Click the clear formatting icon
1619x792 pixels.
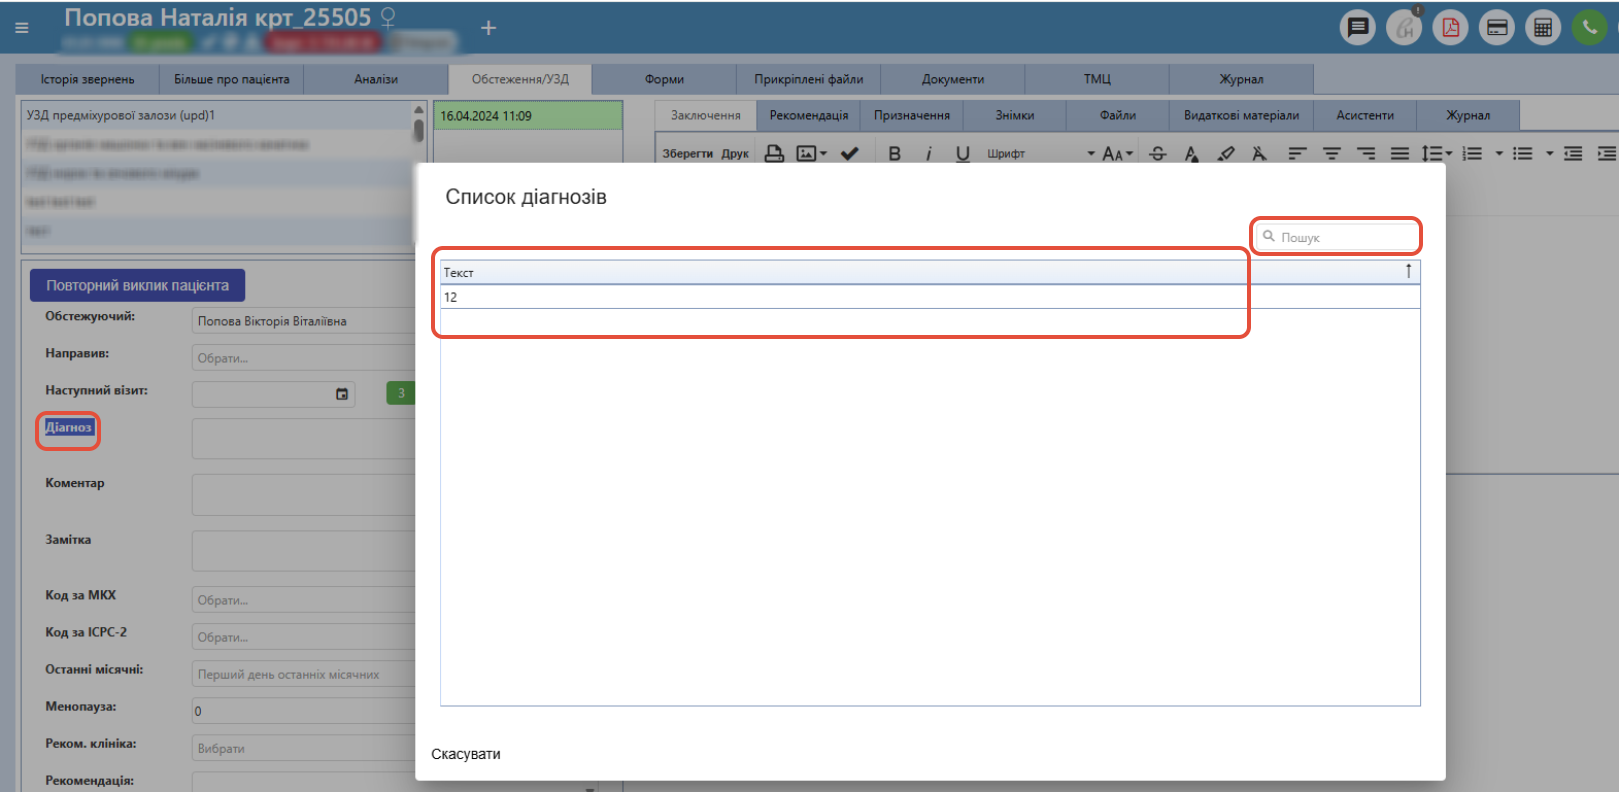click(1259, 153)
